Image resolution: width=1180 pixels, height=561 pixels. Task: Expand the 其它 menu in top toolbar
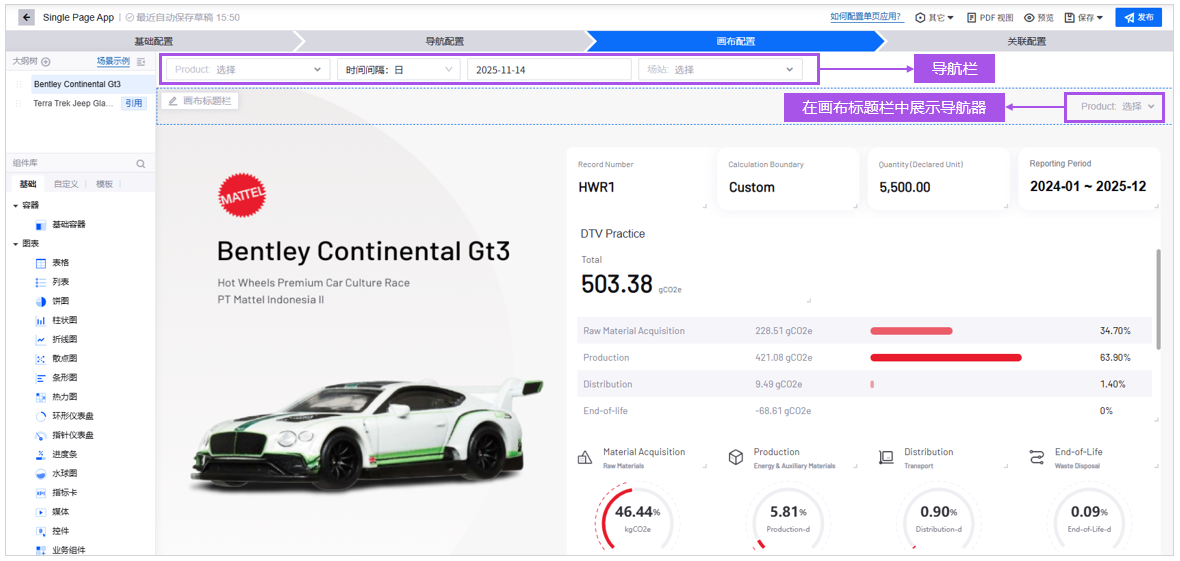coord(934,17)
